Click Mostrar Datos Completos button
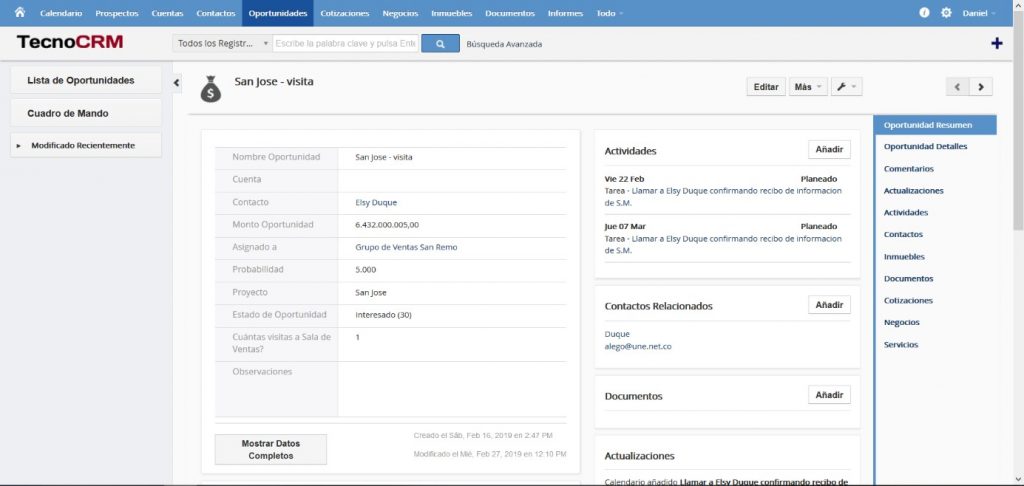Screen dimensions: 1024x486 270,449
